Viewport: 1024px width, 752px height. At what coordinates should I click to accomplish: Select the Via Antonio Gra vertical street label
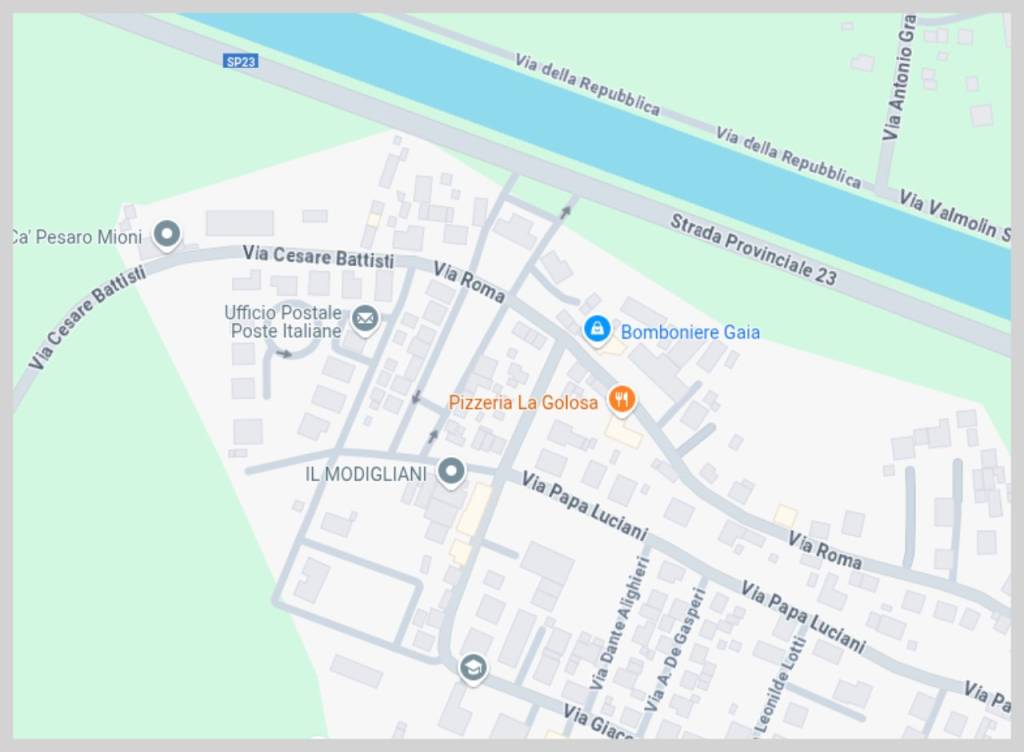(x=900, y=76)
